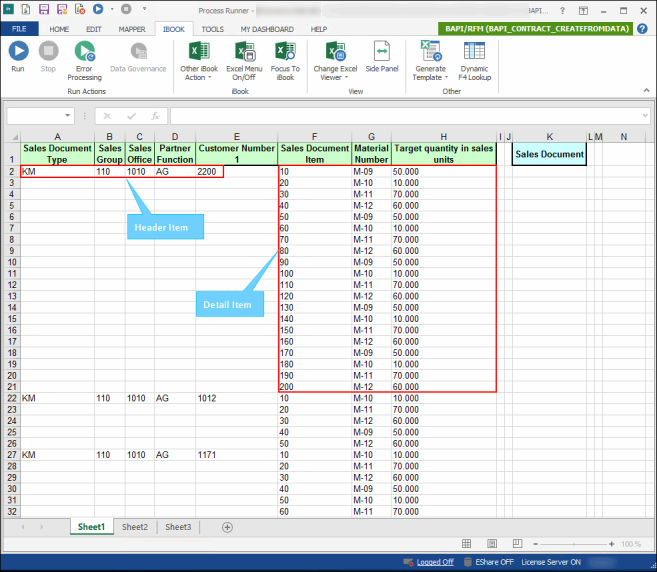Switch to Normal view icon

[x=466, y=544]
